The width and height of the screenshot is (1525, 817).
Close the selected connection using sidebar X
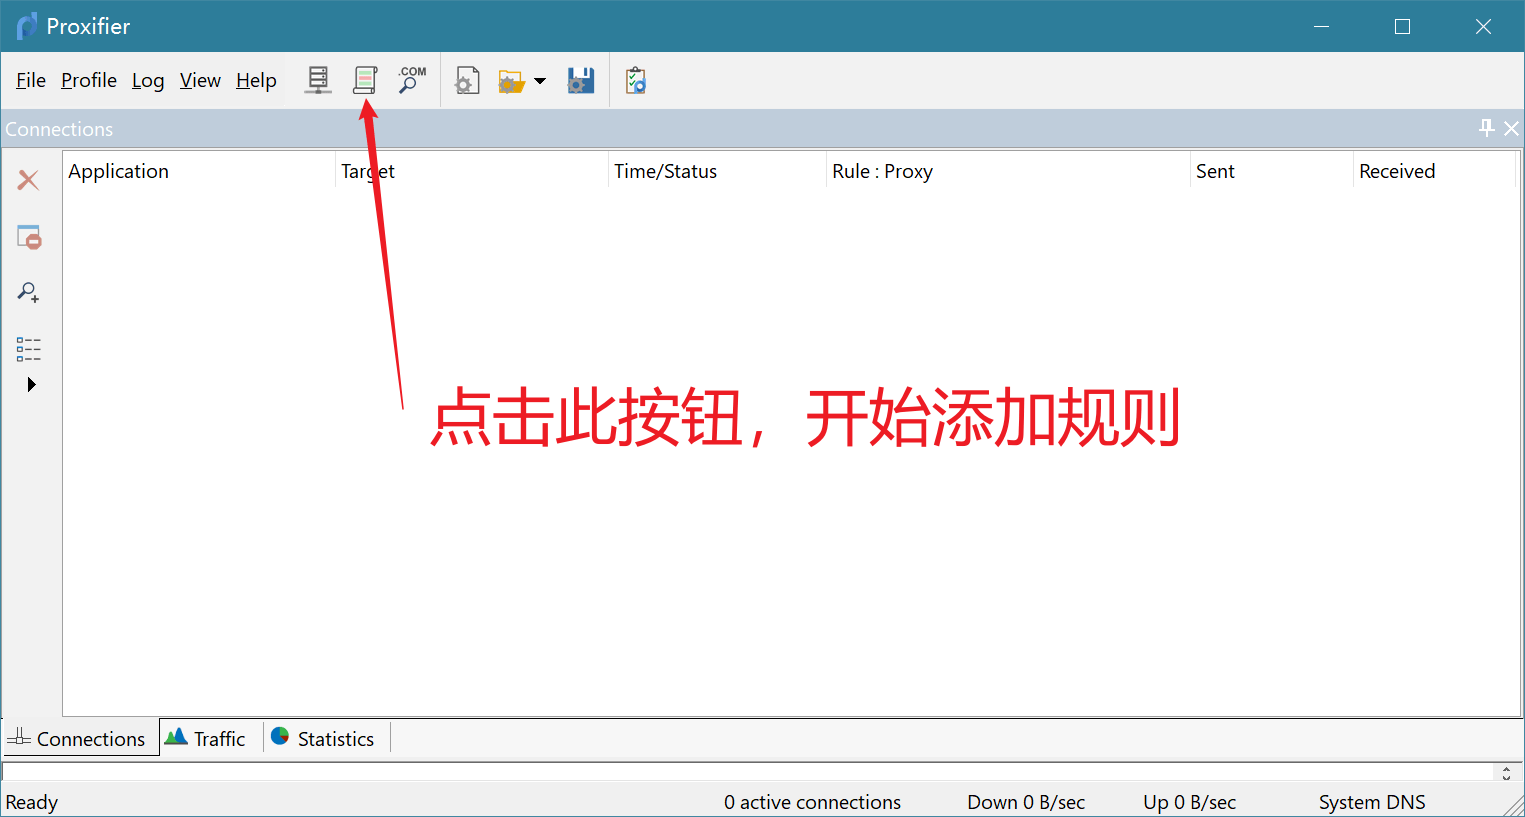pos(28,180)
